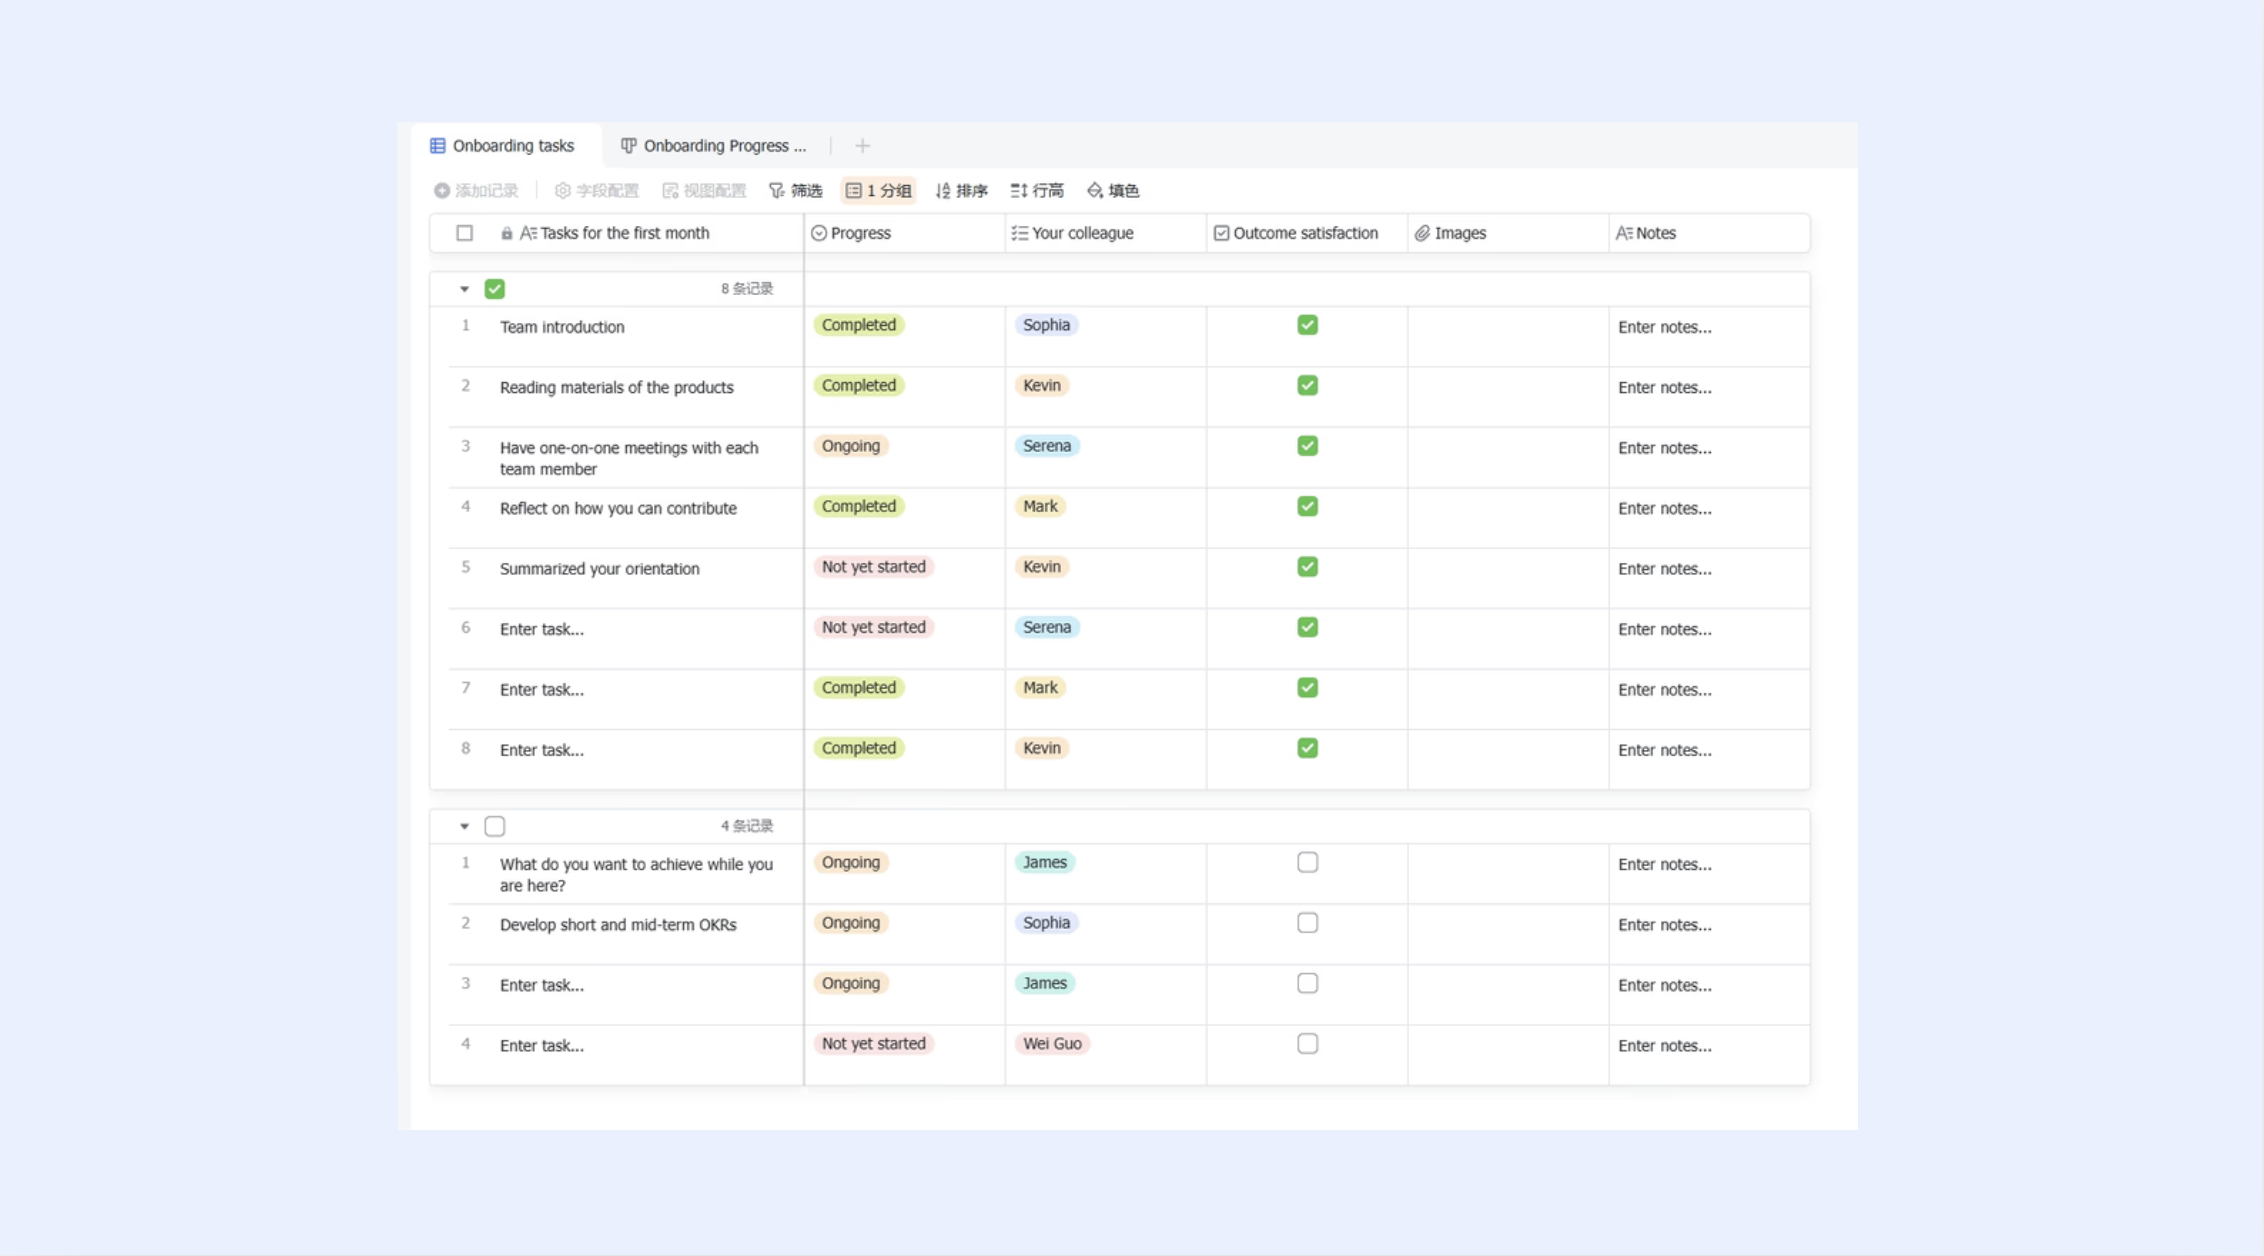The image size is (2264, 1256).
Task: Click the Images column paperclip icon
Action: tap(1422, 233)
